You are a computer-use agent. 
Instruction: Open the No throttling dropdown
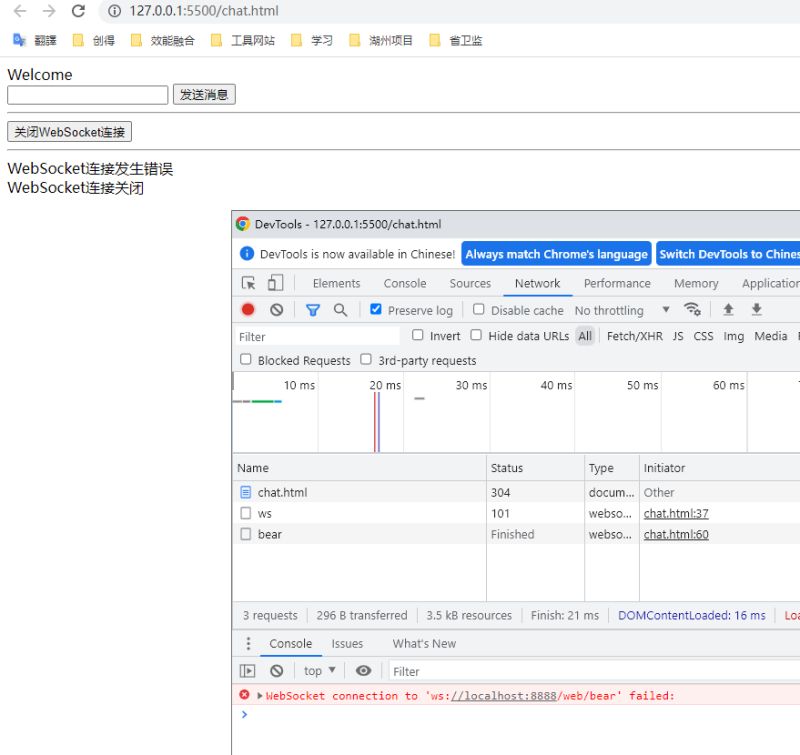[x=622, y=310]
